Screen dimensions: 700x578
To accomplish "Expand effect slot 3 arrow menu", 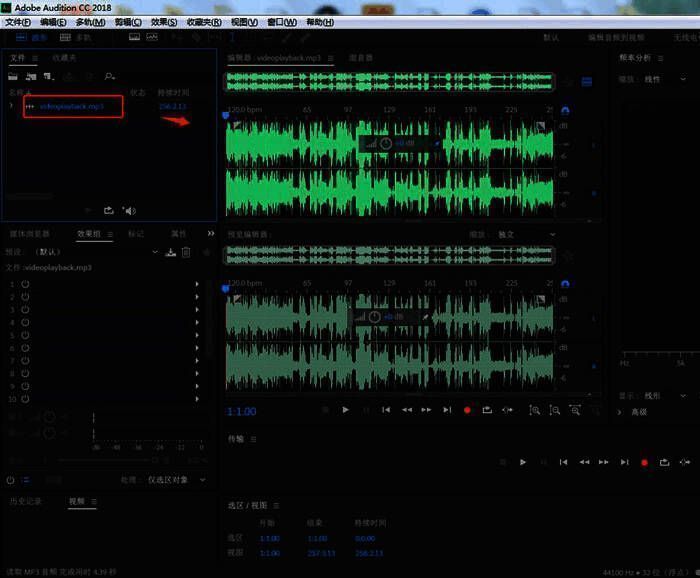I will tap(197, 310).
